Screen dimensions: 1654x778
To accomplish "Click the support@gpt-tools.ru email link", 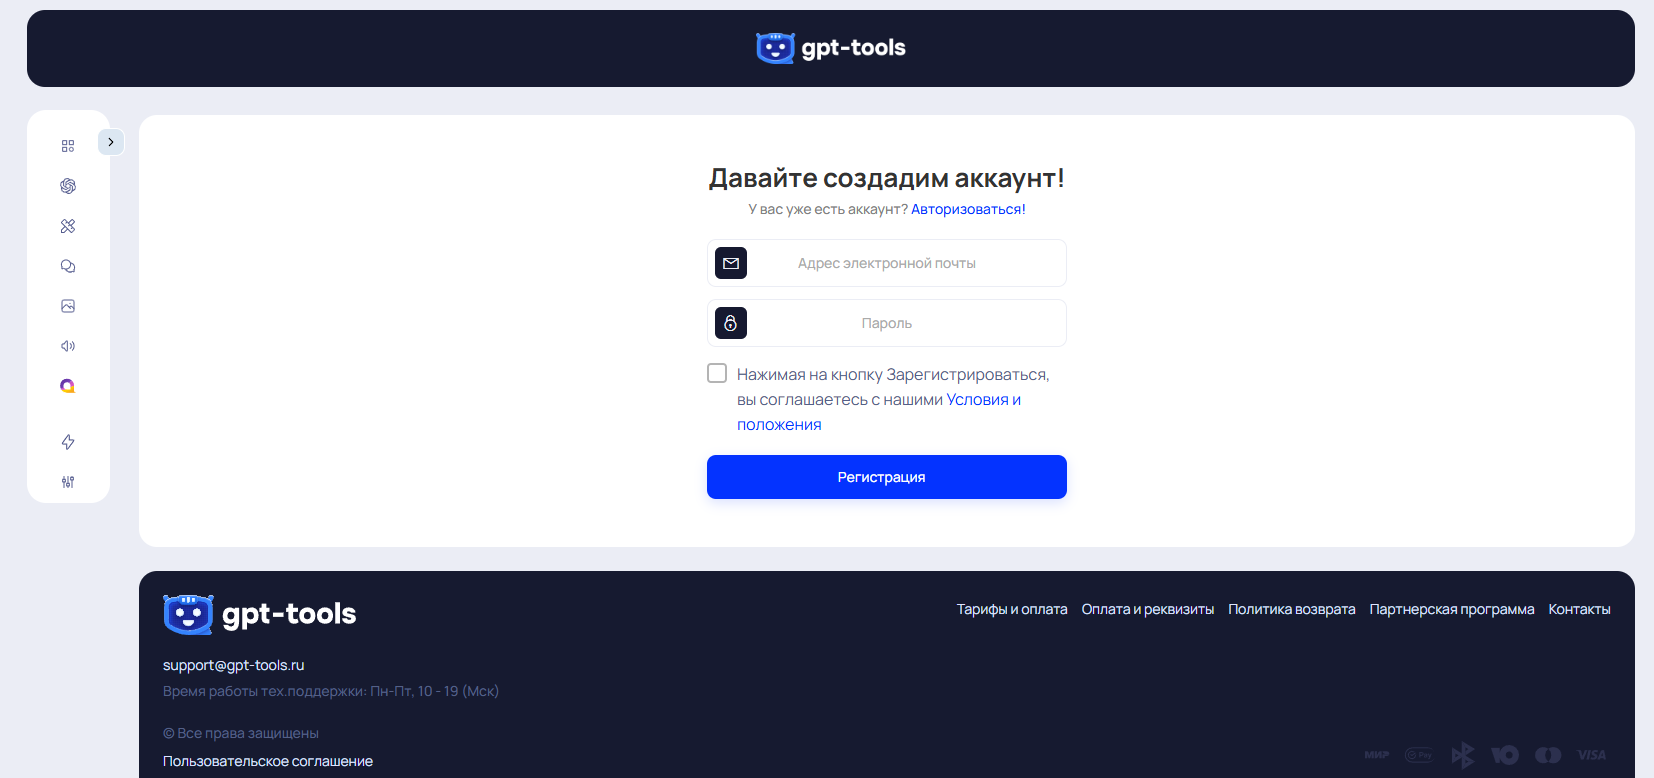I will coord(234,665).
